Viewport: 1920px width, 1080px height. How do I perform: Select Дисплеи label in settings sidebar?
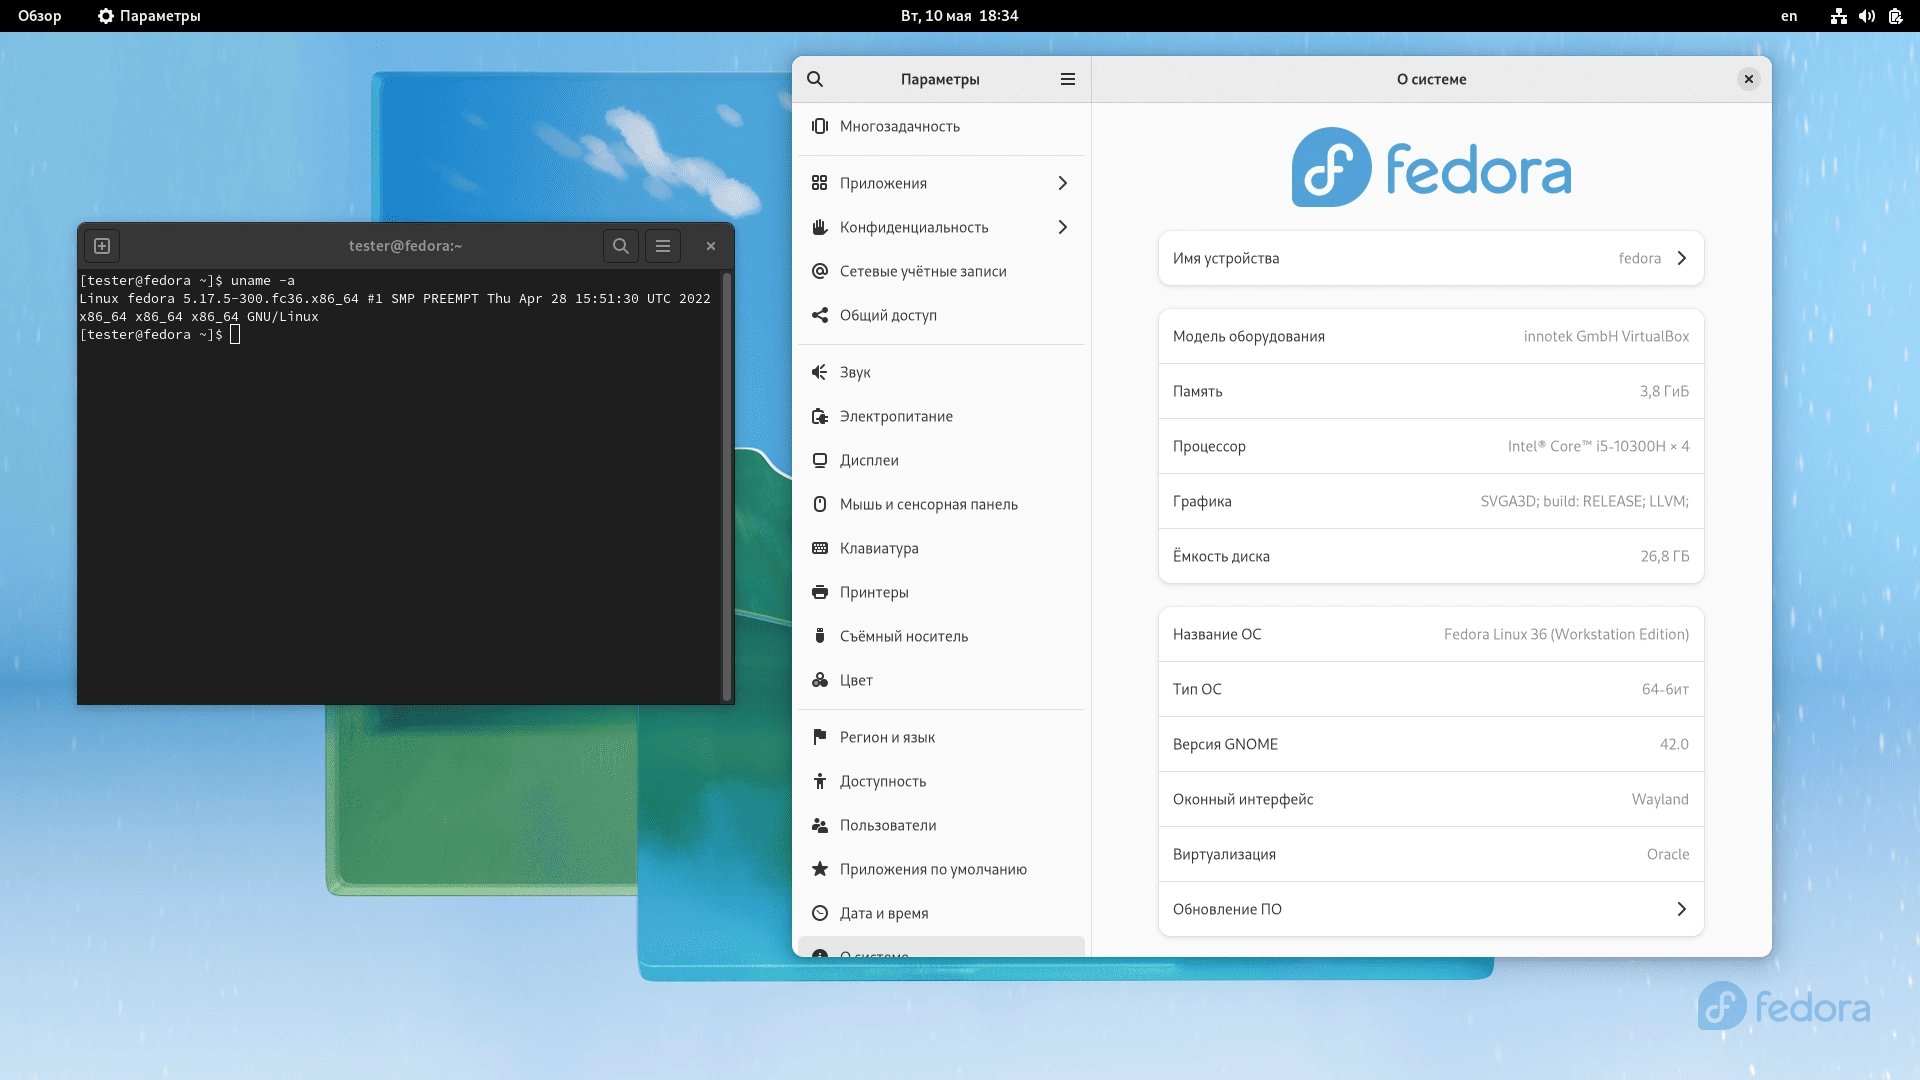coord(869,460)
